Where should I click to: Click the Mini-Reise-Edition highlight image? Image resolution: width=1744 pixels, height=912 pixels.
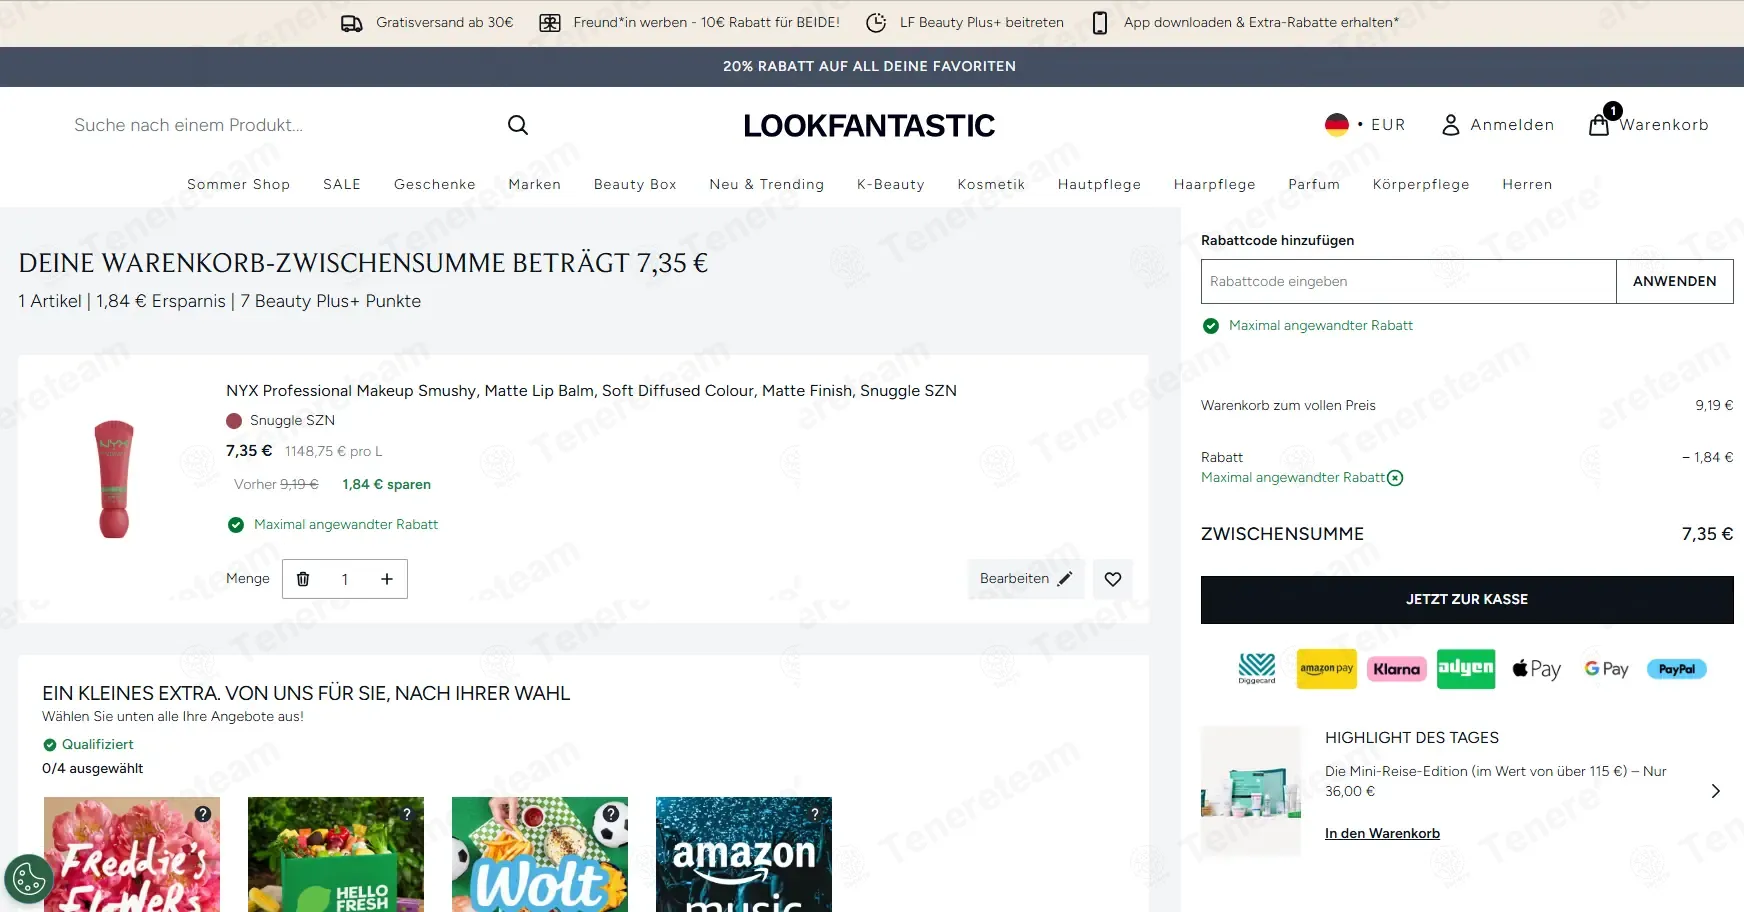1251,791
